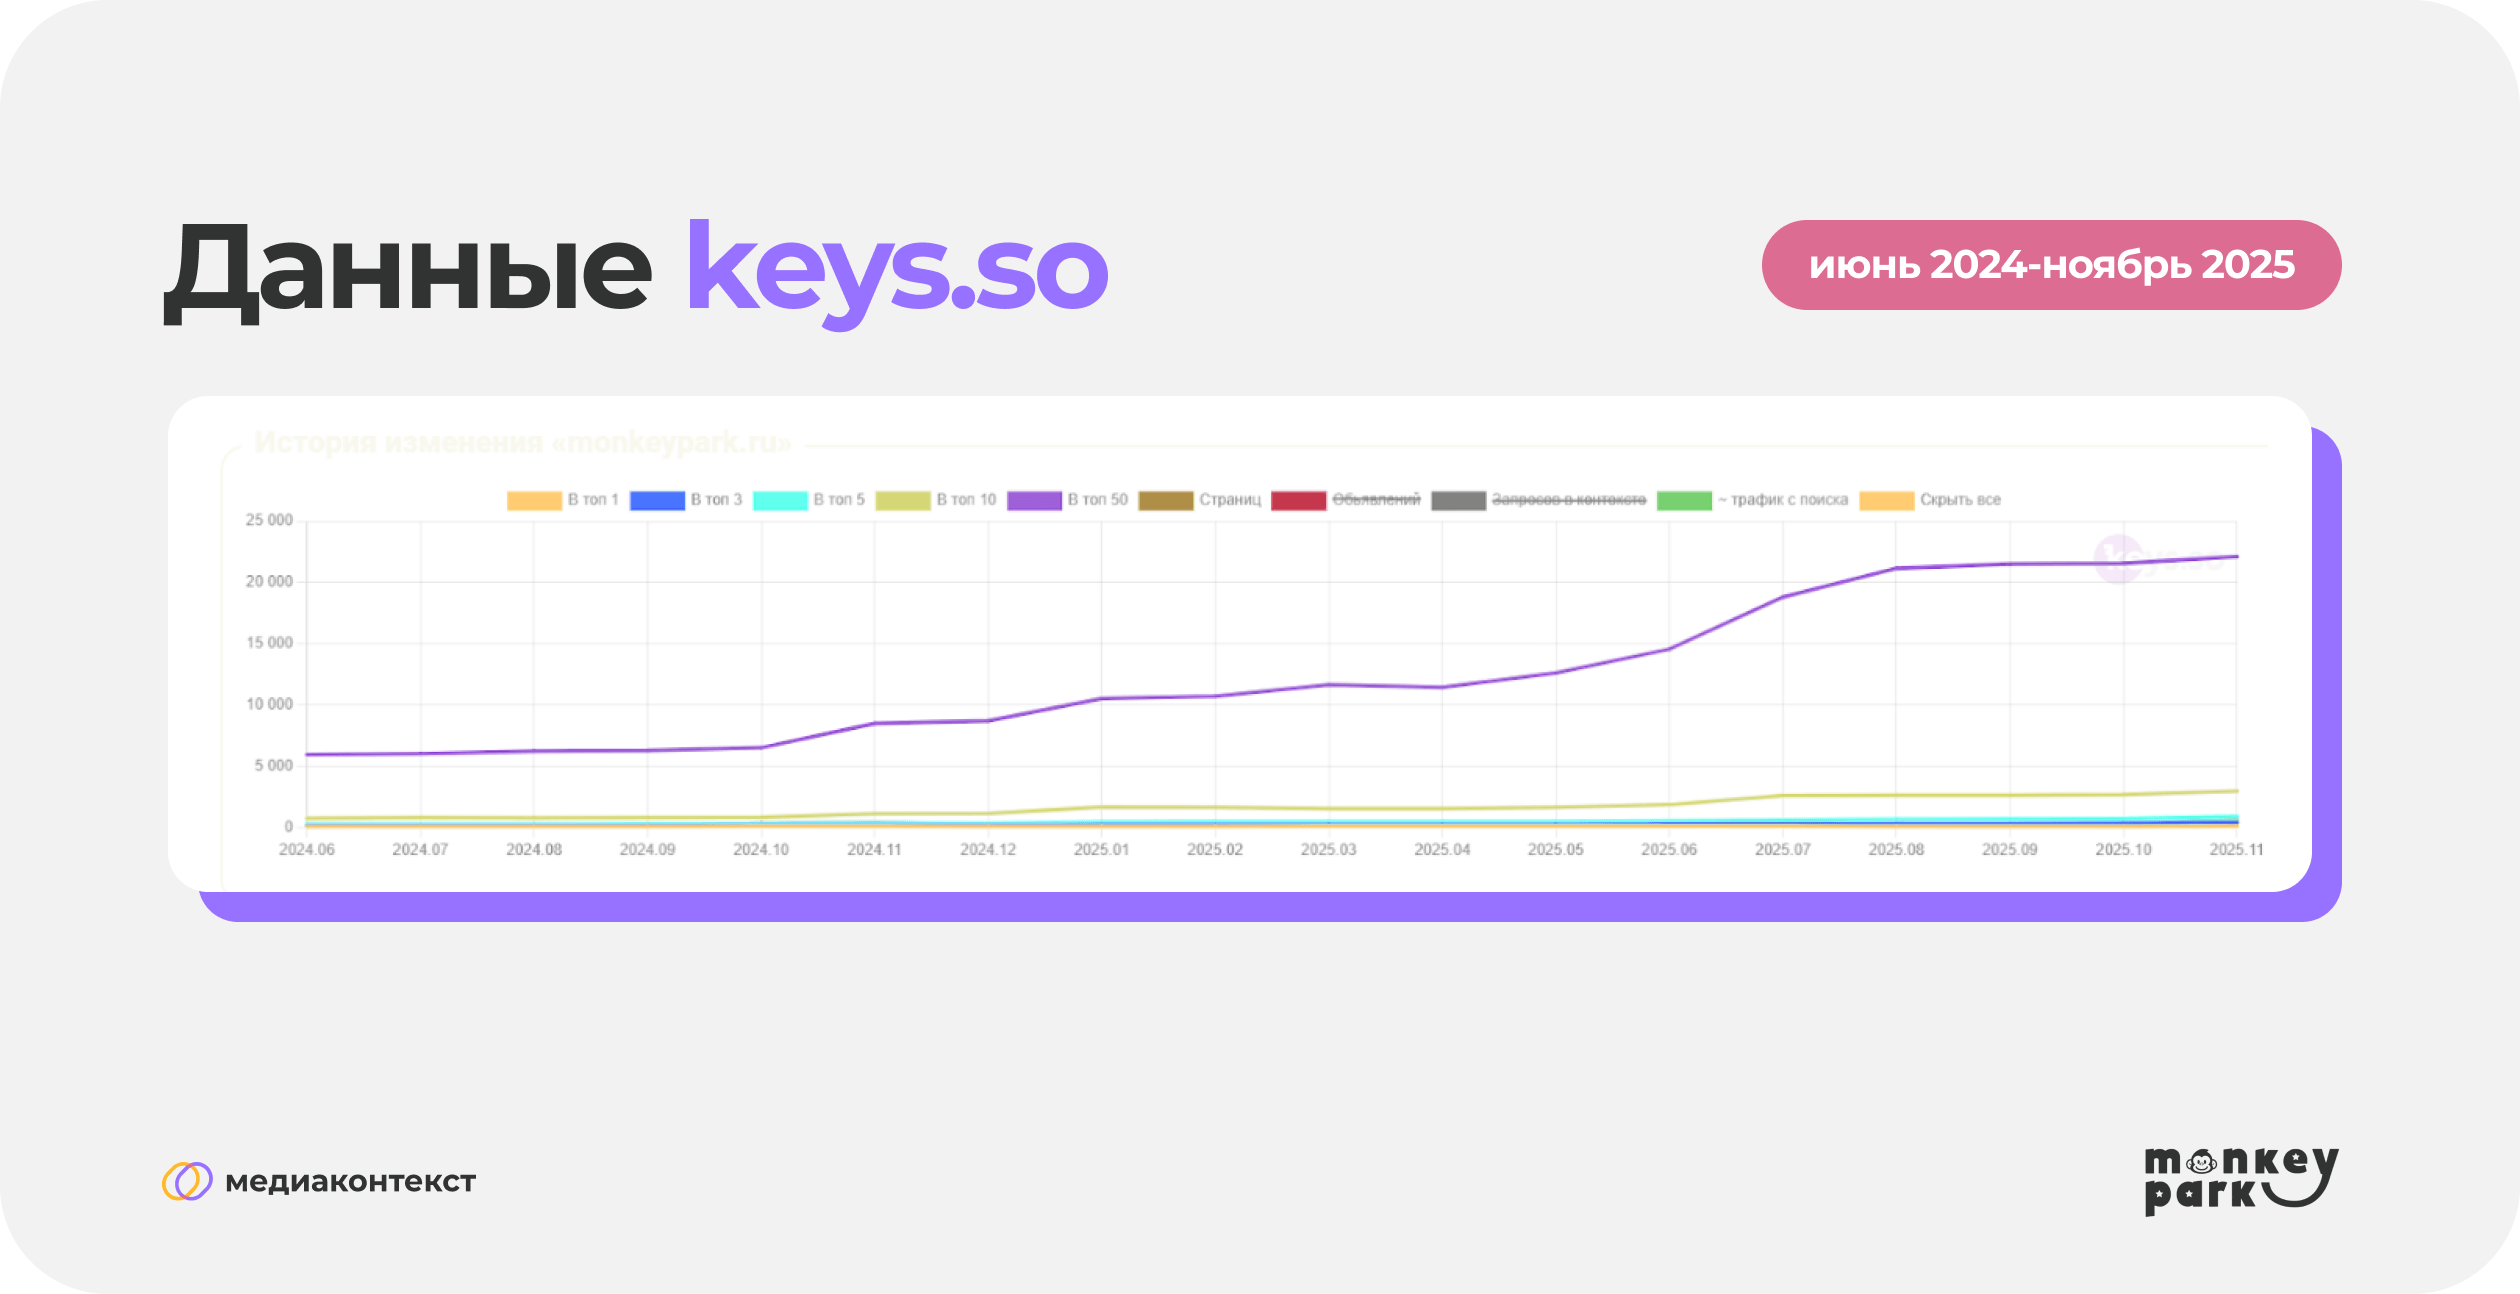Click the 2025.11 x-axis label
The height and width of the screenshot is (1294, 2520).
tap(2236, 850)
